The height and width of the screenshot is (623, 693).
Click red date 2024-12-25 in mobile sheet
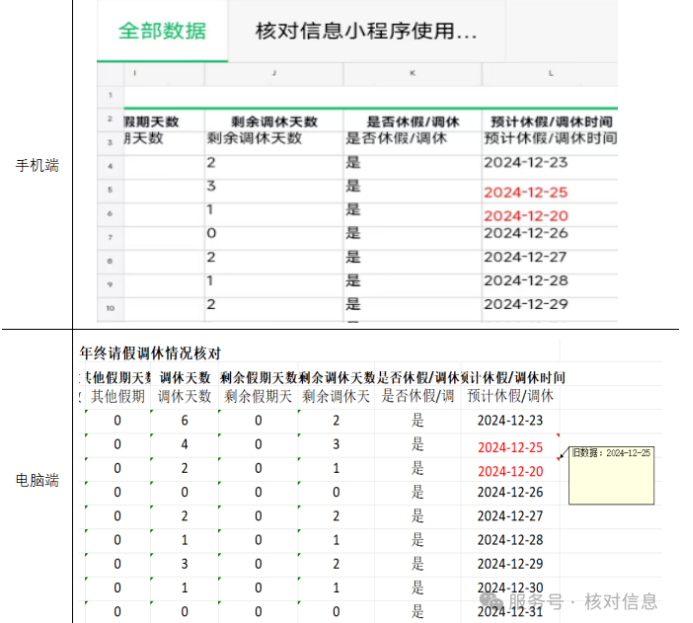(x=525, y=192)
